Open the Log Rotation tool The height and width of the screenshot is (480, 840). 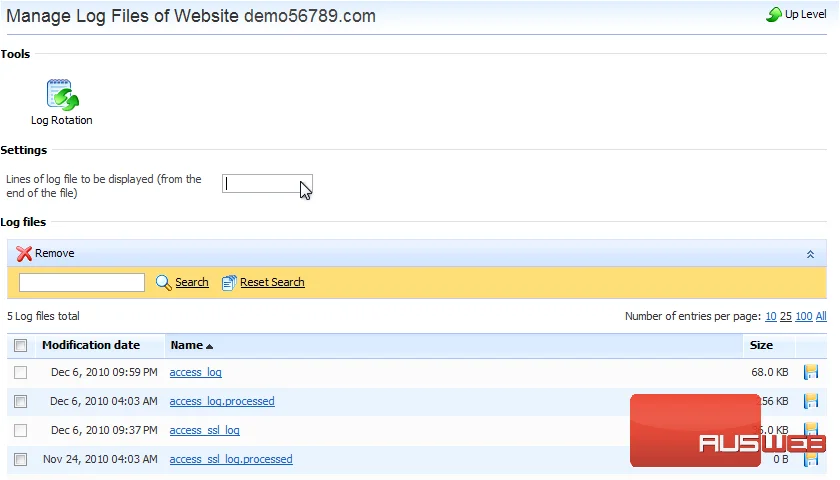[x=62, y=102]
